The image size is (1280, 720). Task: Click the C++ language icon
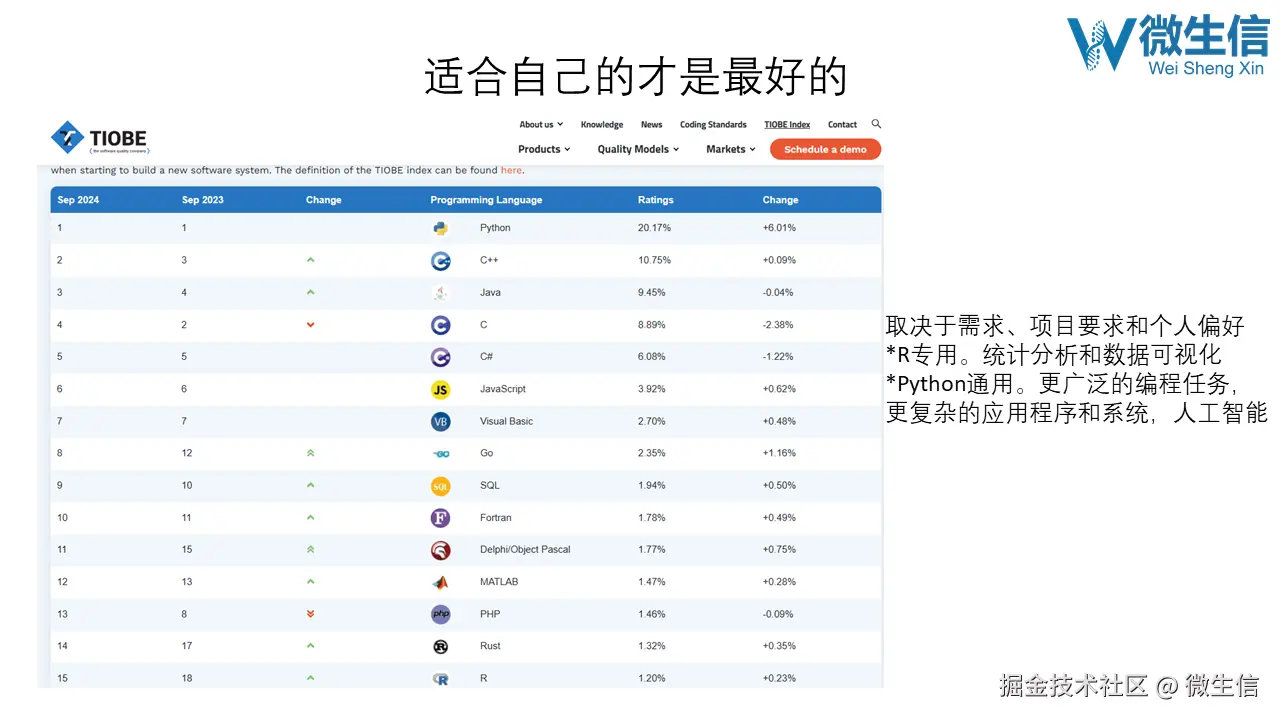(440, 260)
